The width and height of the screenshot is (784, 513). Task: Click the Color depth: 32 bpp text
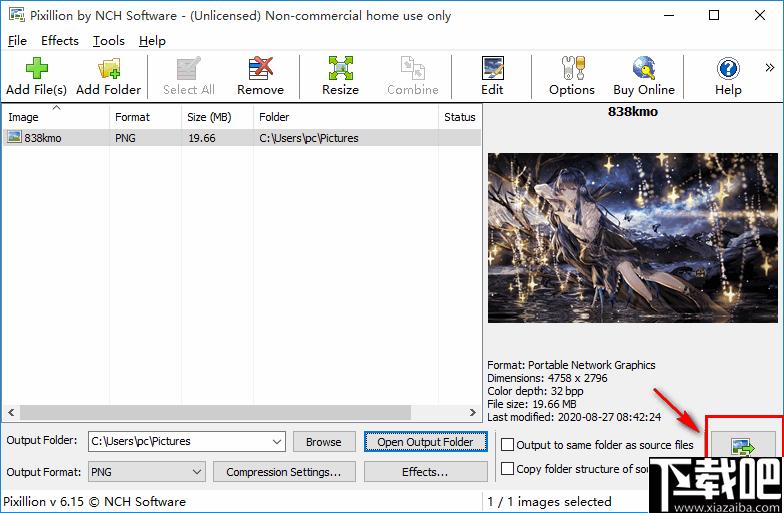535,391
